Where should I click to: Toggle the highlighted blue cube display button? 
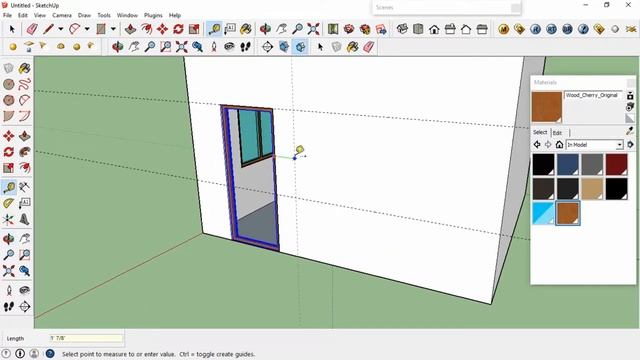(x=300, y=47)
